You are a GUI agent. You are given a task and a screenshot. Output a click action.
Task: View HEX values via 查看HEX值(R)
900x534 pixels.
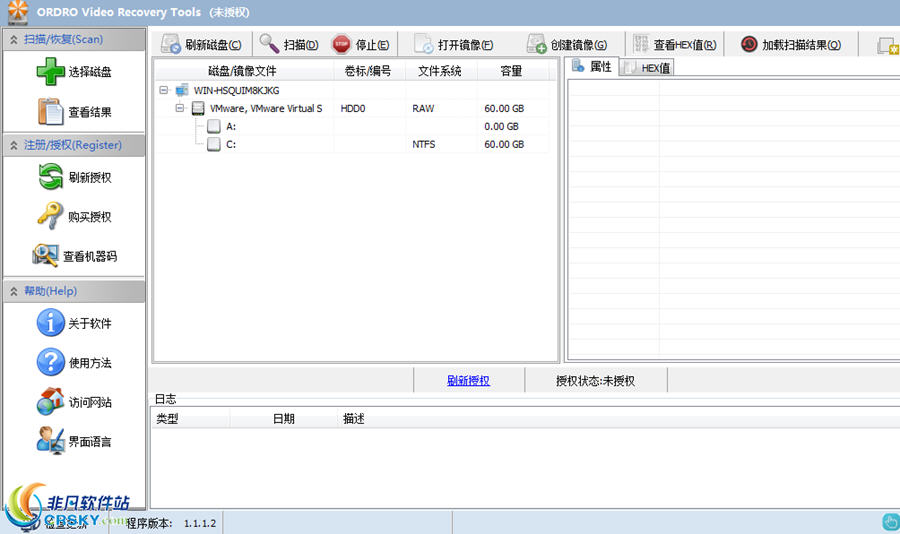[641, 44]
